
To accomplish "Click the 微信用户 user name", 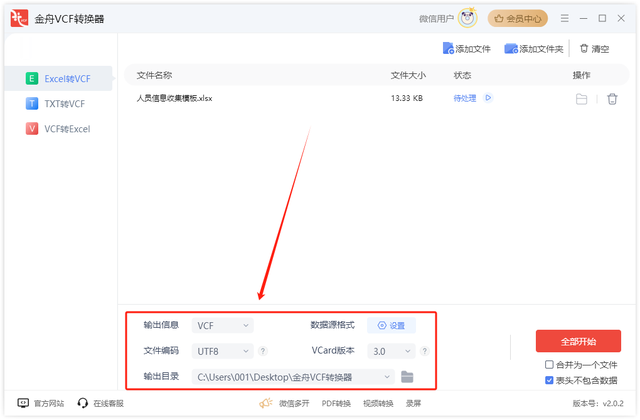I will click(436, 19).
